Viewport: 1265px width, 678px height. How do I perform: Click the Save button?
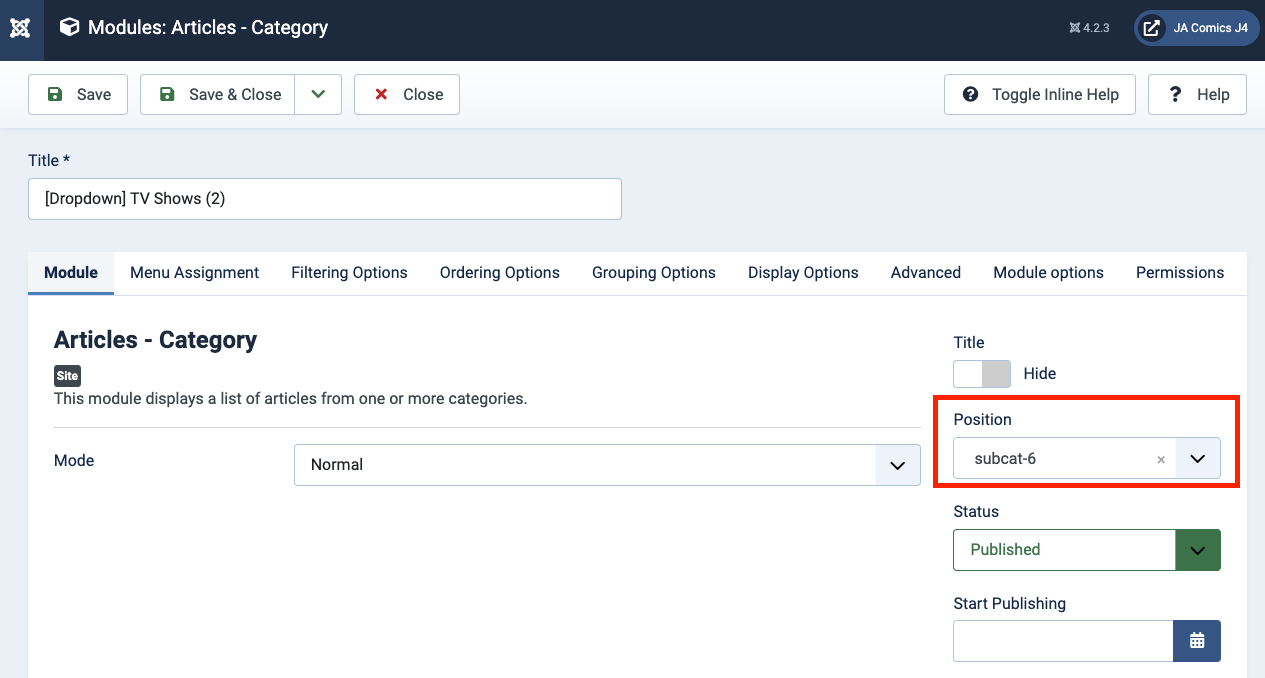(x=79, y=94)
